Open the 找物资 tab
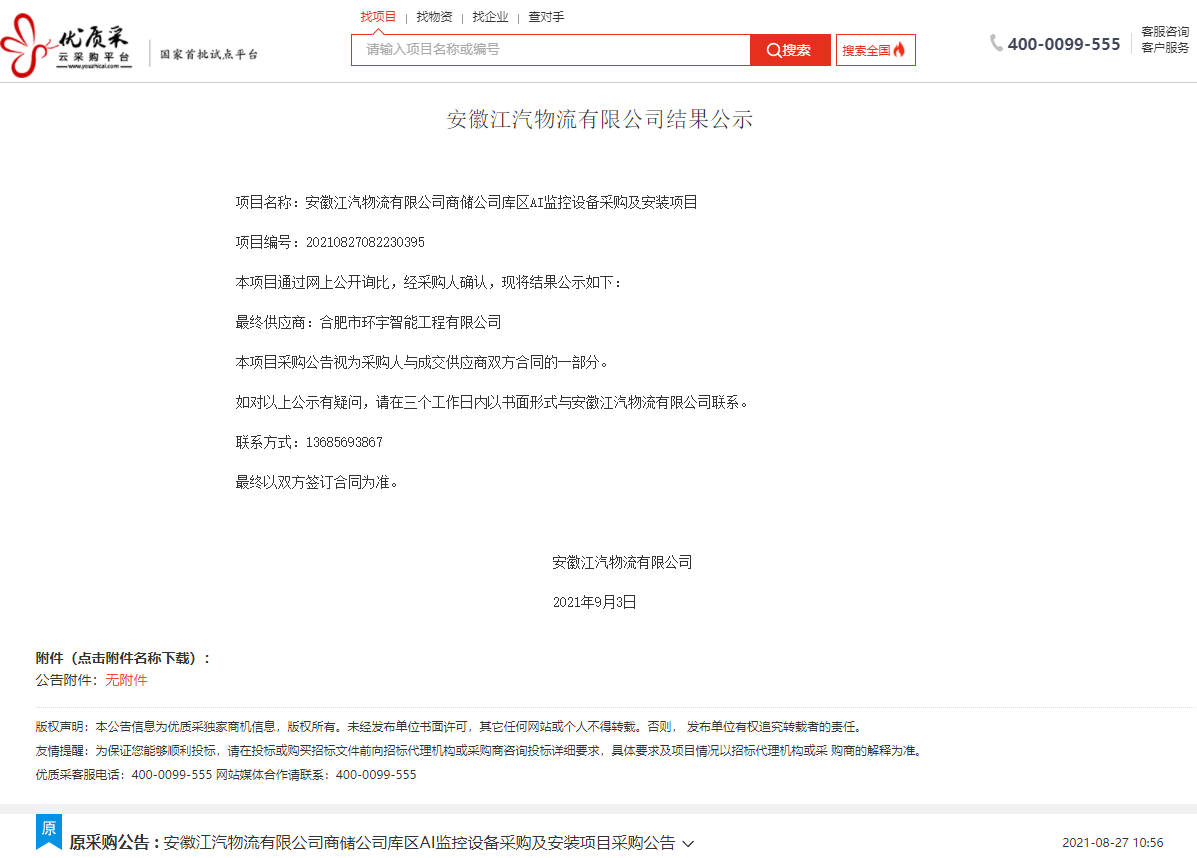1197x858 pixels. [434, 16]
